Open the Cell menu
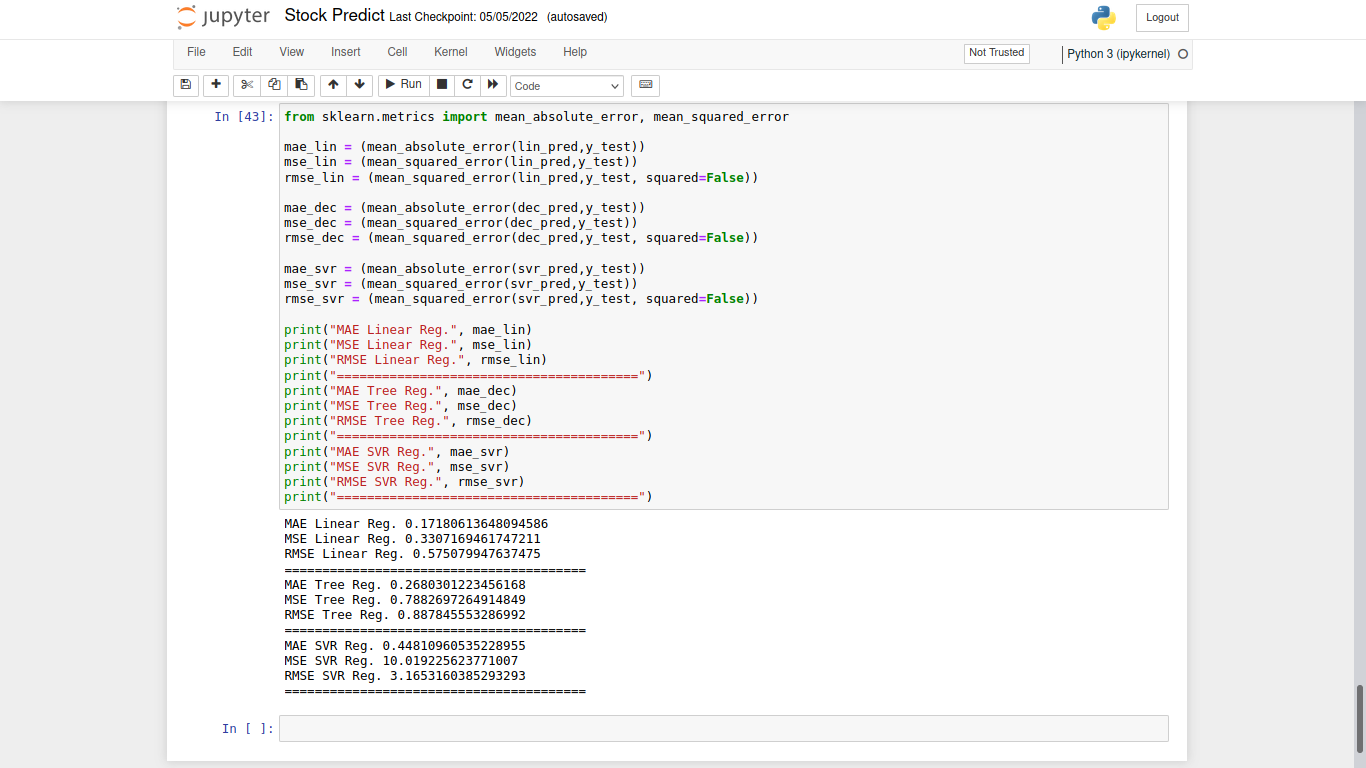The height and width of the screenshot is (768, 1366). tap(397, 52)
